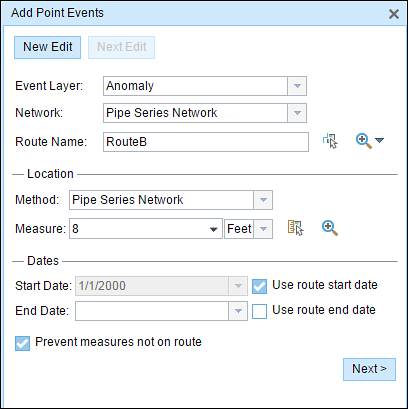The width and height of the screenshot is (408, 409).
Task: Open the End Date calendar dropdown
Action: (x=238, y=311)
